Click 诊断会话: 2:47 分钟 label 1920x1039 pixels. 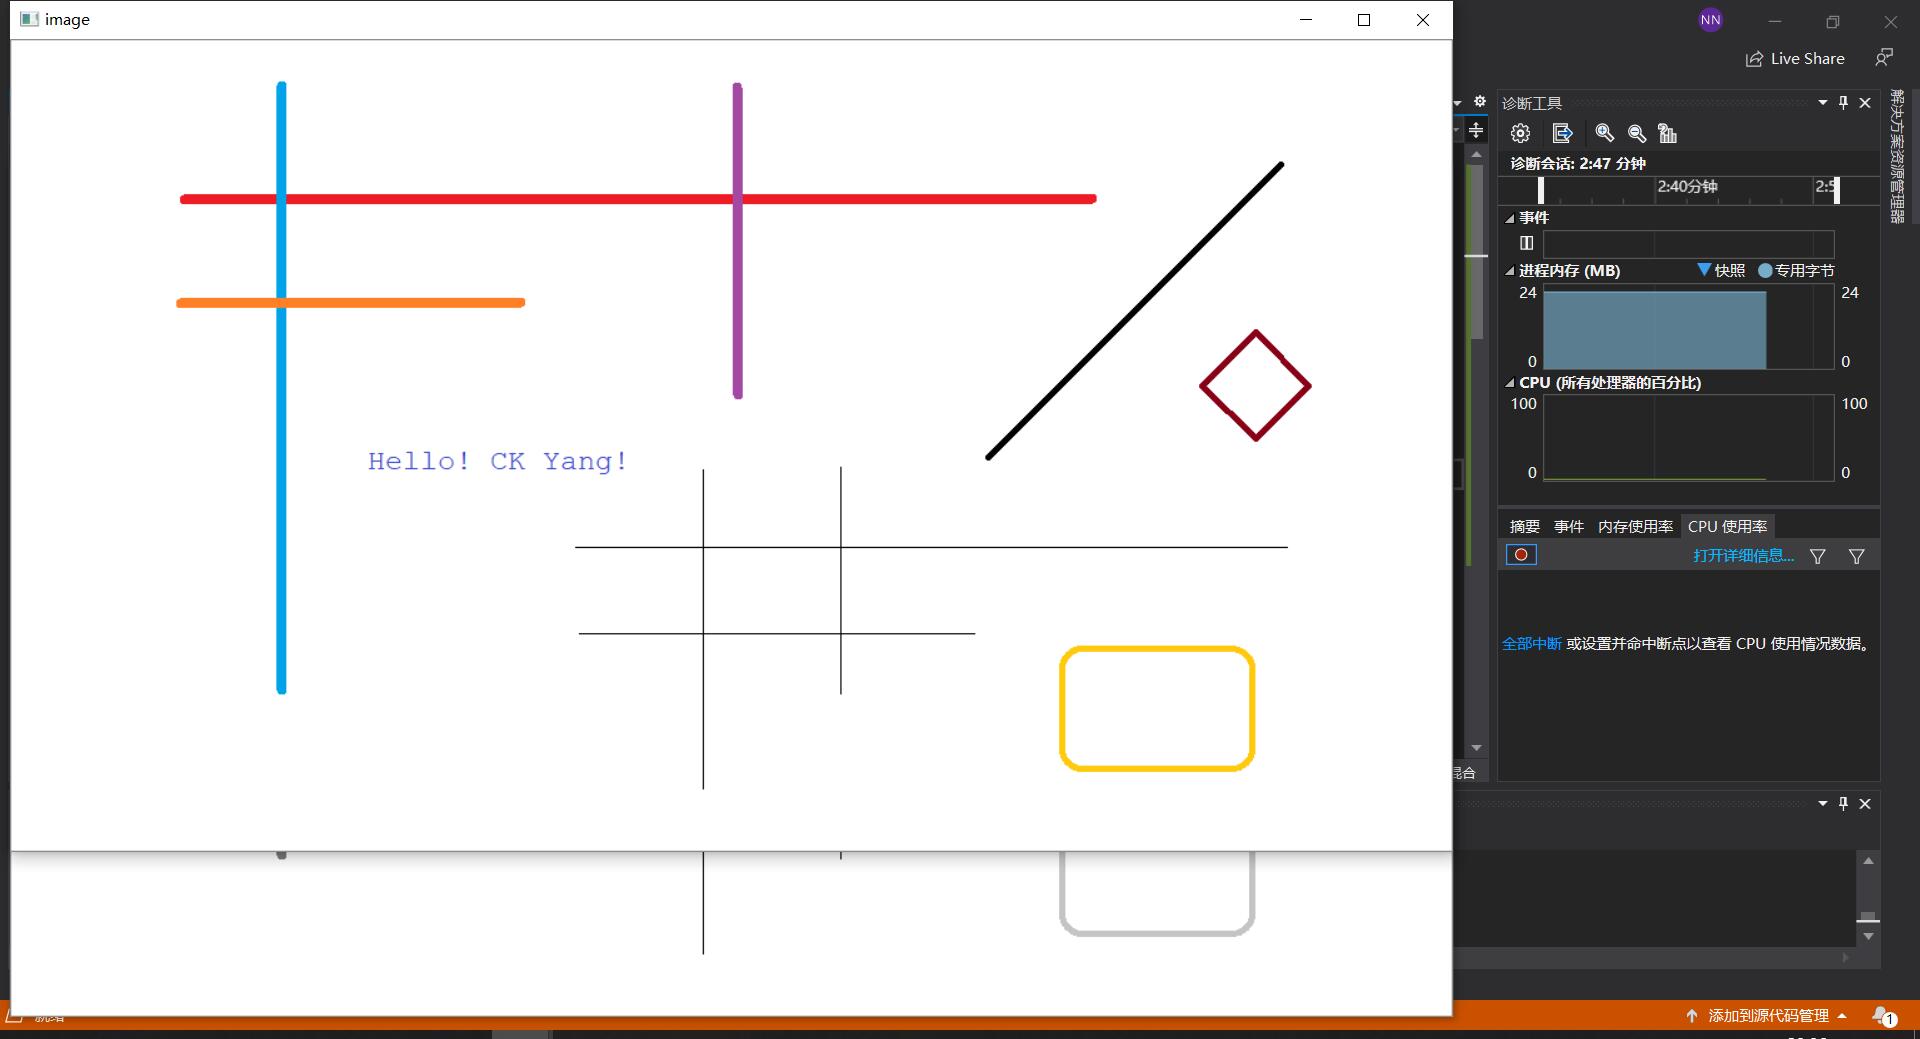point(1578,163)
